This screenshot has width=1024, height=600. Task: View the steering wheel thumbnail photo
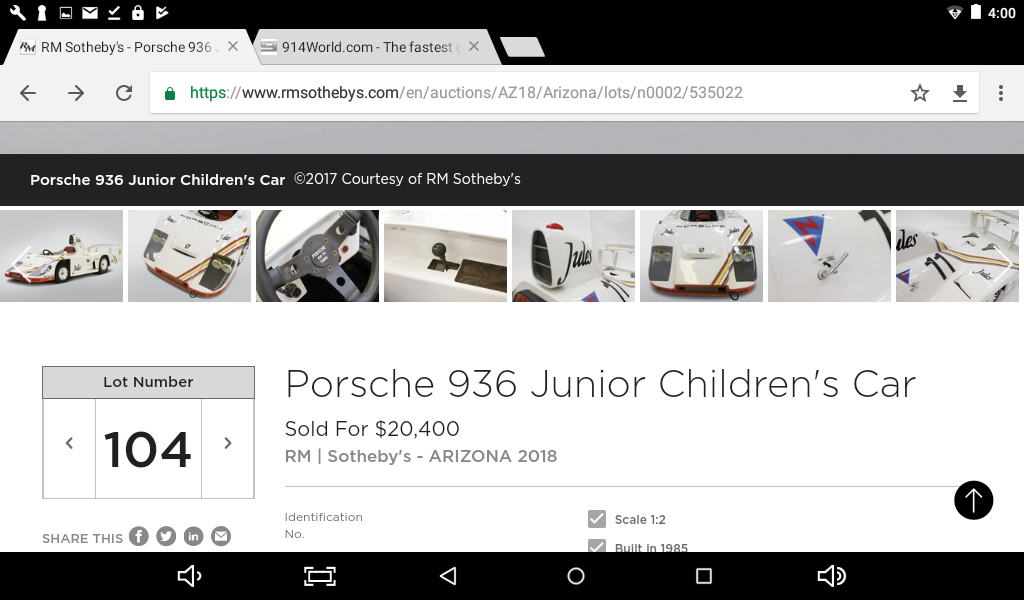click(x=317, y=256)
